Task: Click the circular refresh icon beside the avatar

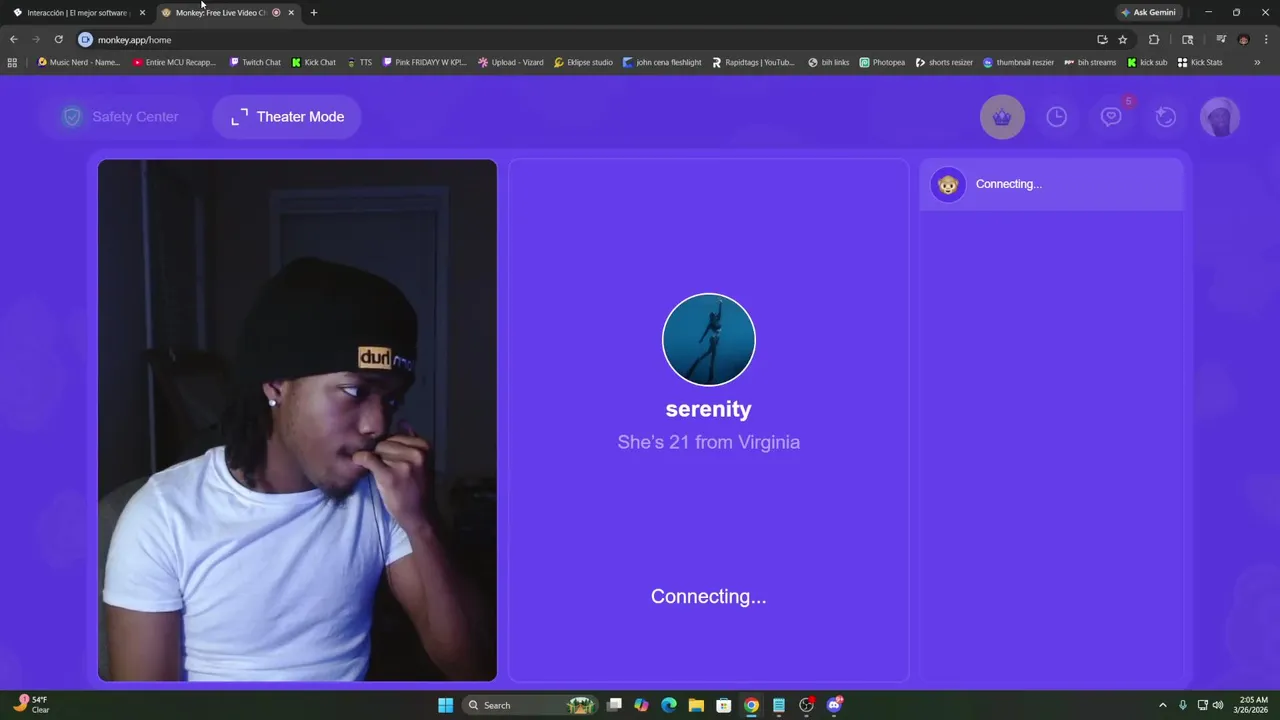Action: (x=1165, y=117)
